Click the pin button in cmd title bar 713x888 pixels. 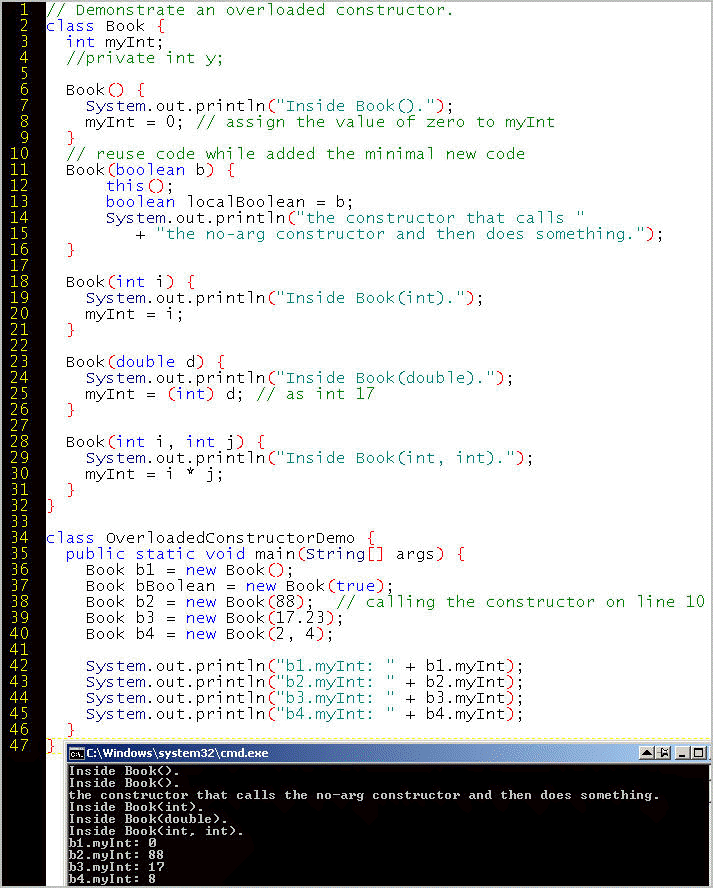(664, 753)
